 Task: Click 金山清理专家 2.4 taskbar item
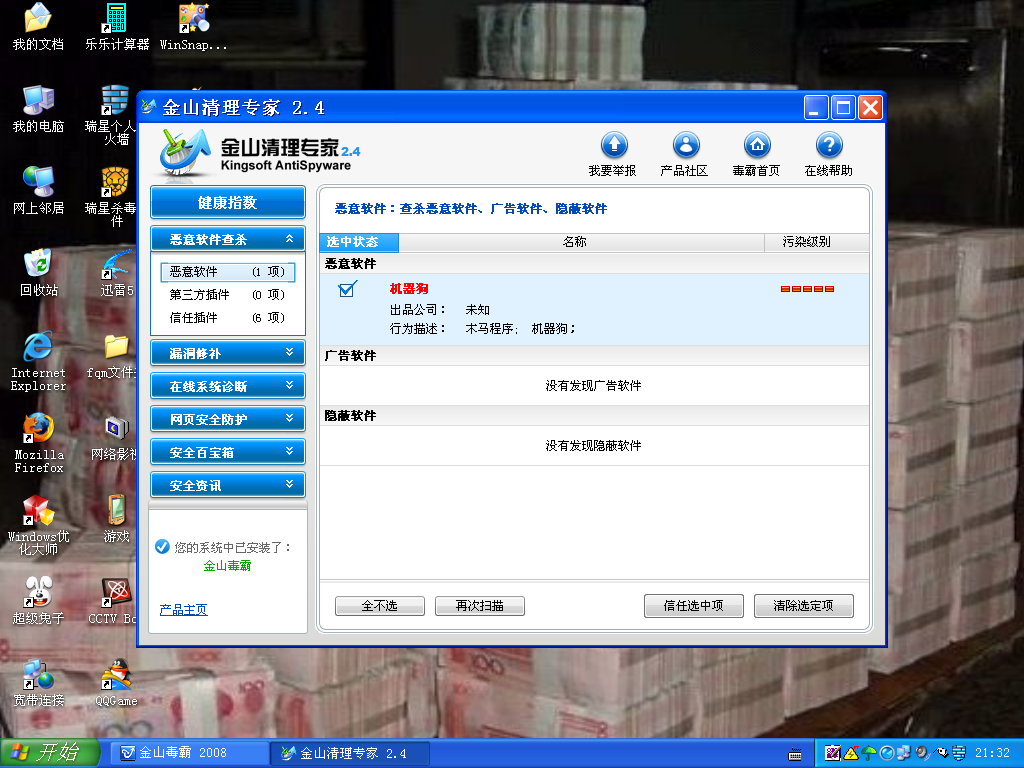click(351, 753)
